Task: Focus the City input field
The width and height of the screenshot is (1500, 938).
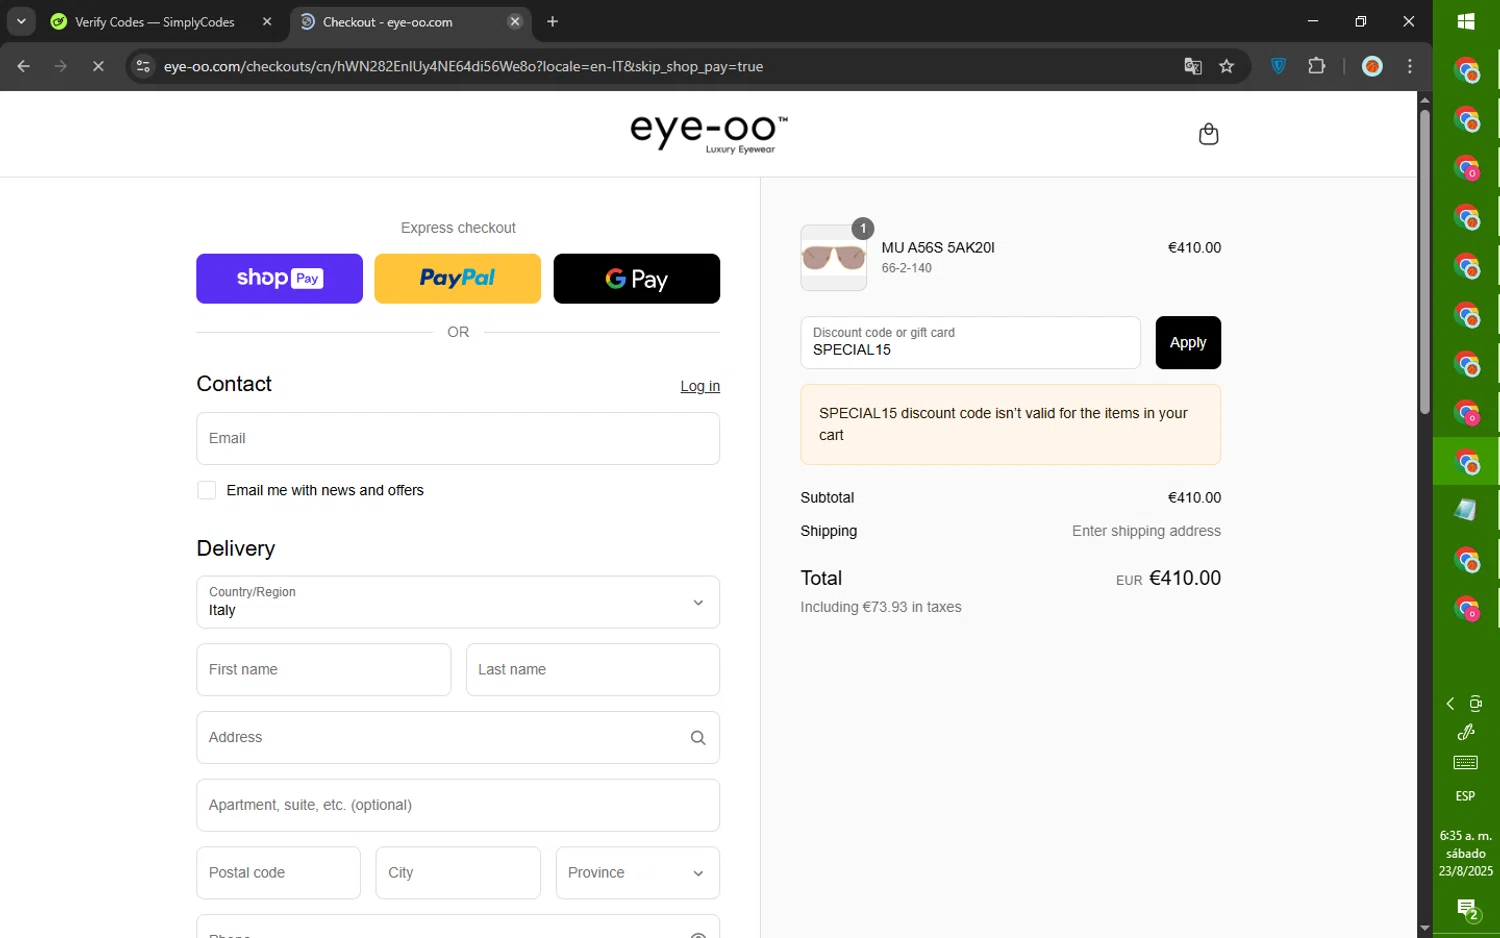Action: point(458,873)
